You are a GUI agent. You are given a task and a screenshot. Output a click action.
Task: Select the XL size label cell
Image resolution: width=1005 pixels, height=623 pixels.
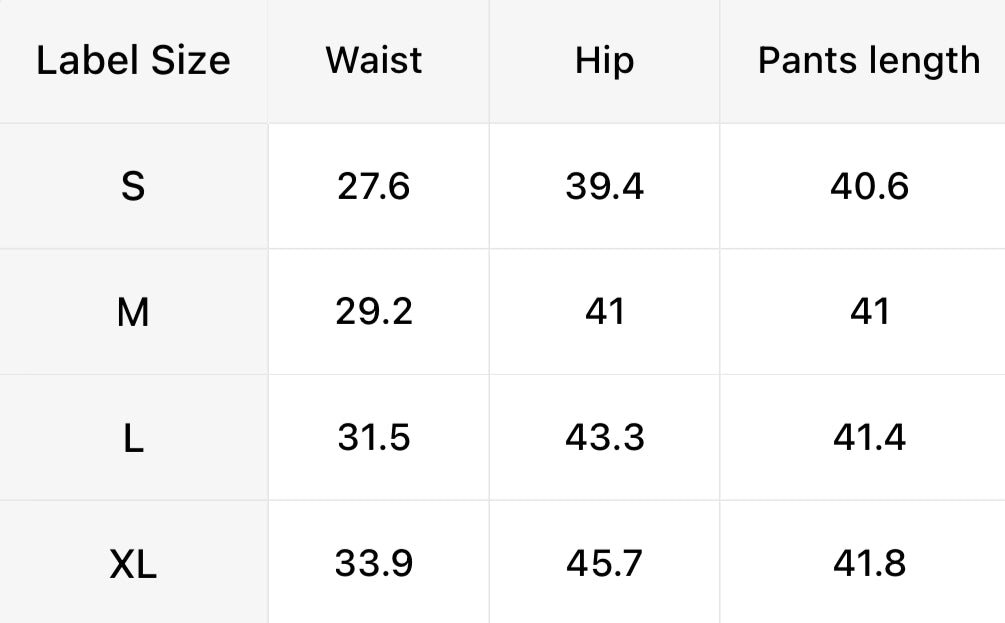[133, 565]
